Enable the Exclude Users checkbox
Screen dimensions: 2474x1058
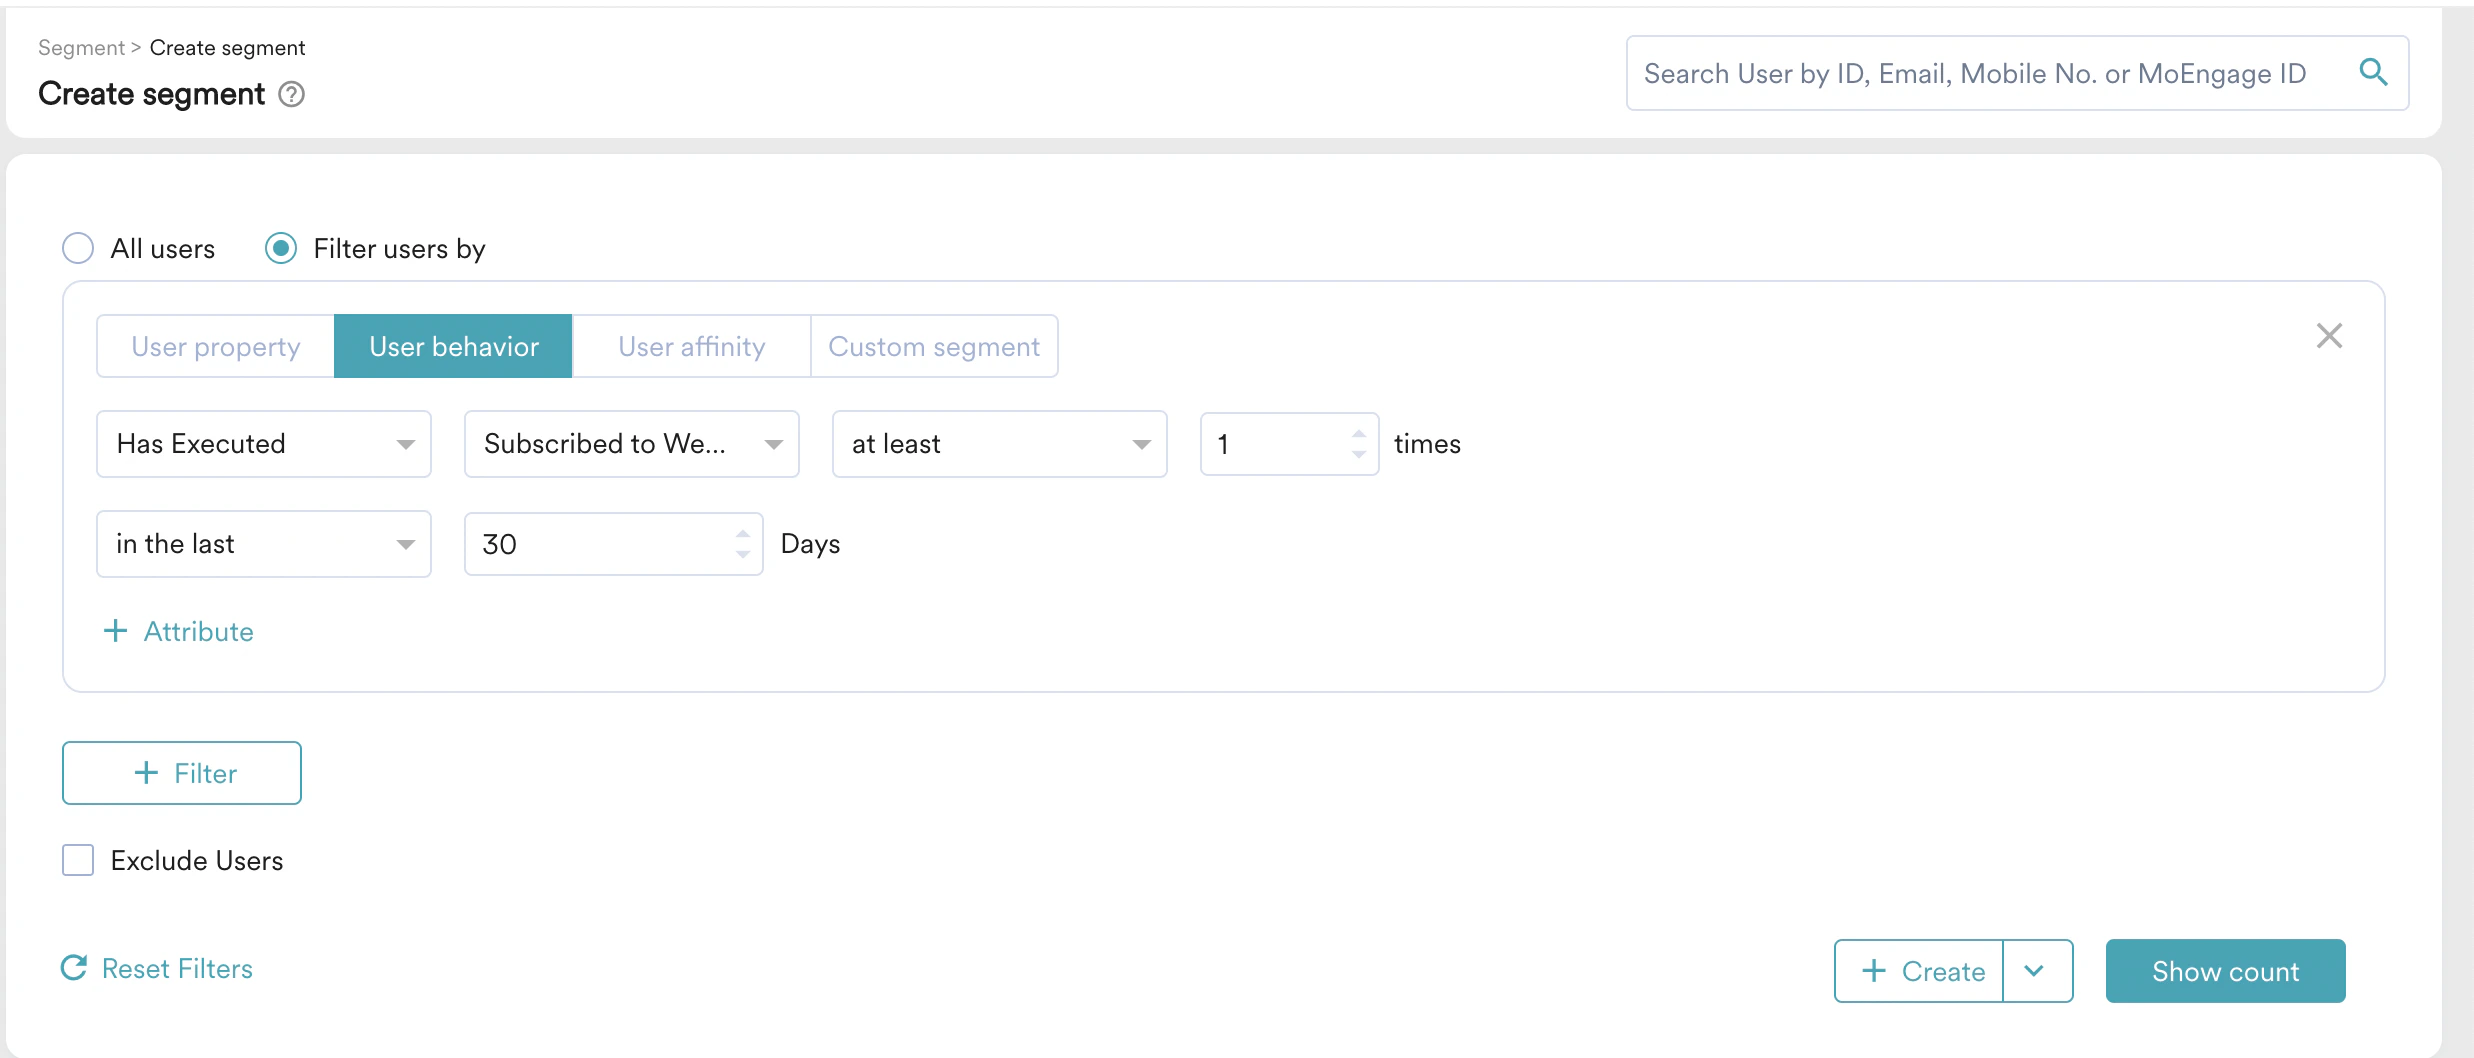77,859
